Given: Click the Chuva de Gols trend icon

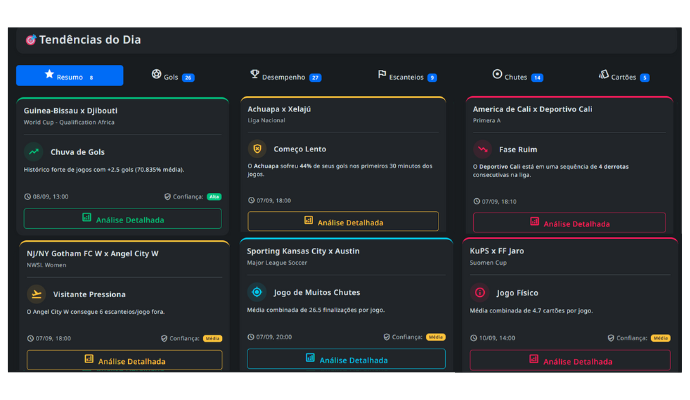Looking at the screenshot, I should point(34,152).
